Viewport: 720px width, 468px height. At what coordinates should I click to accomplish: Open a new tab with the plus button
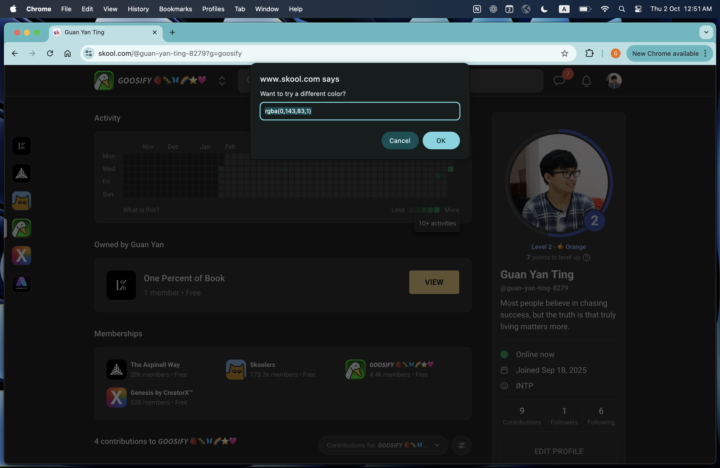point(172,32)
